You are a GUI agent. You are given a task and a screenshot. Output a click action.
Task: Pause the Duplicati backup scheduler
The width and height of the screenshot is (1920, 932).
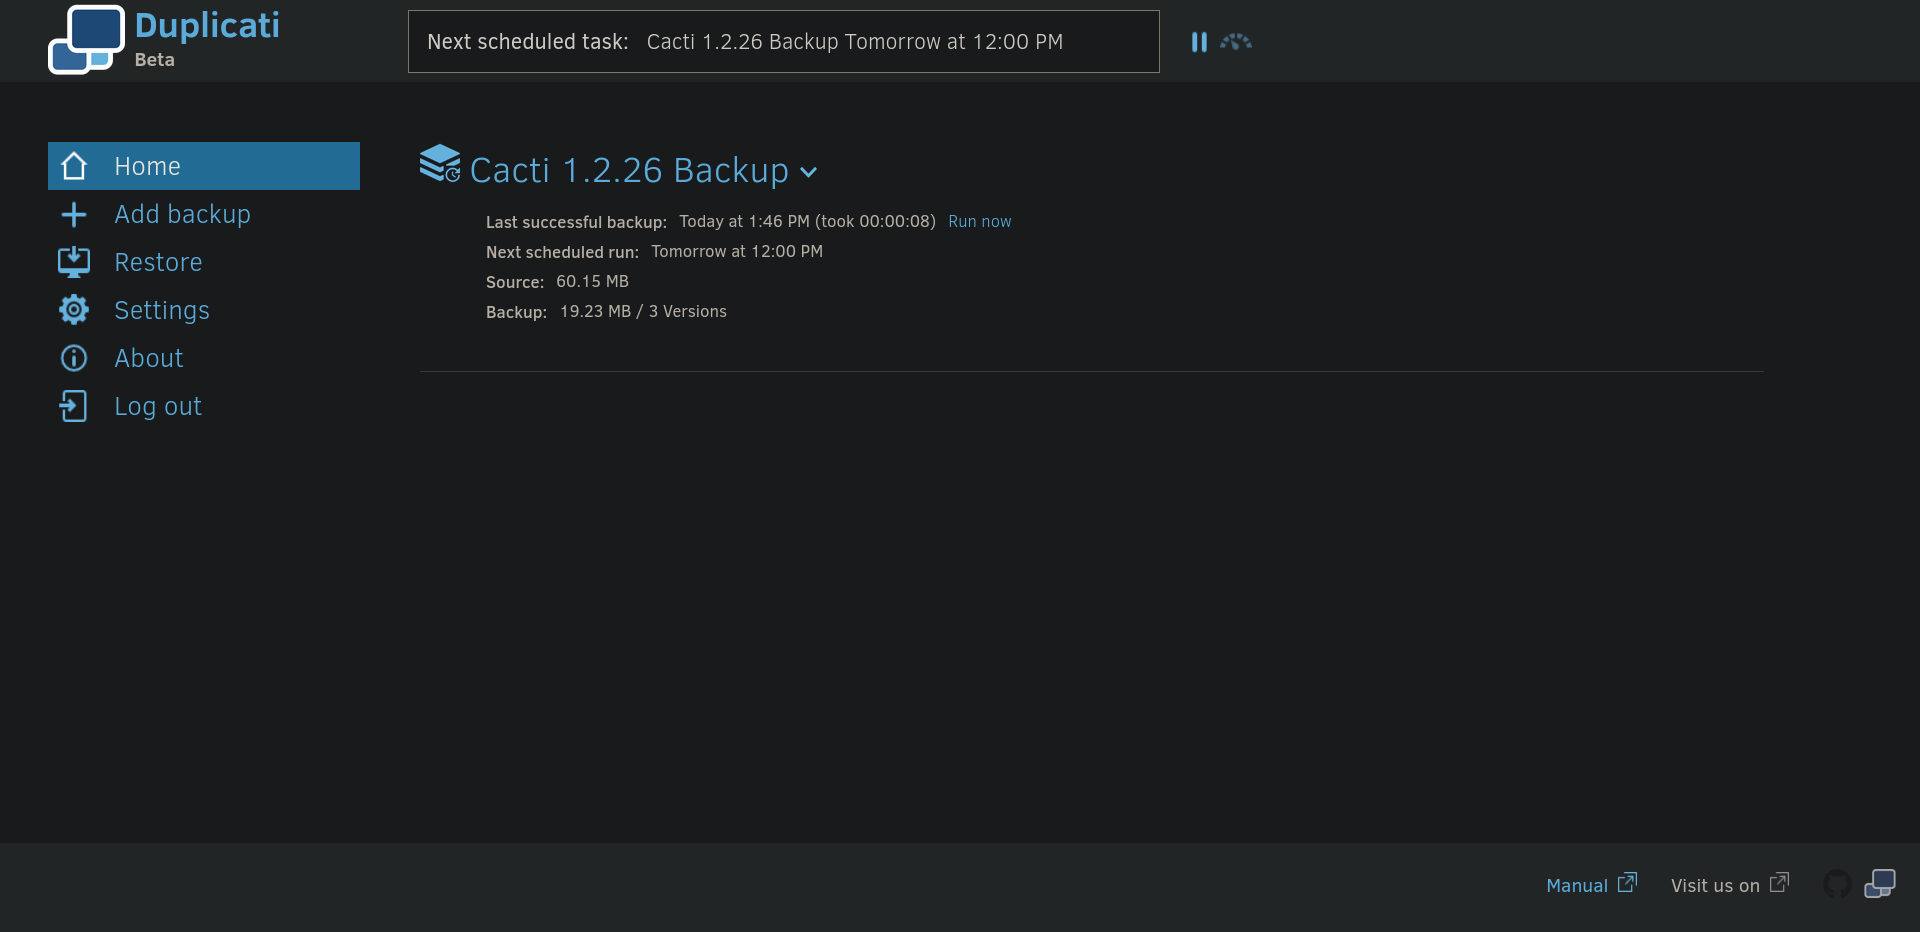point(1199,42)
